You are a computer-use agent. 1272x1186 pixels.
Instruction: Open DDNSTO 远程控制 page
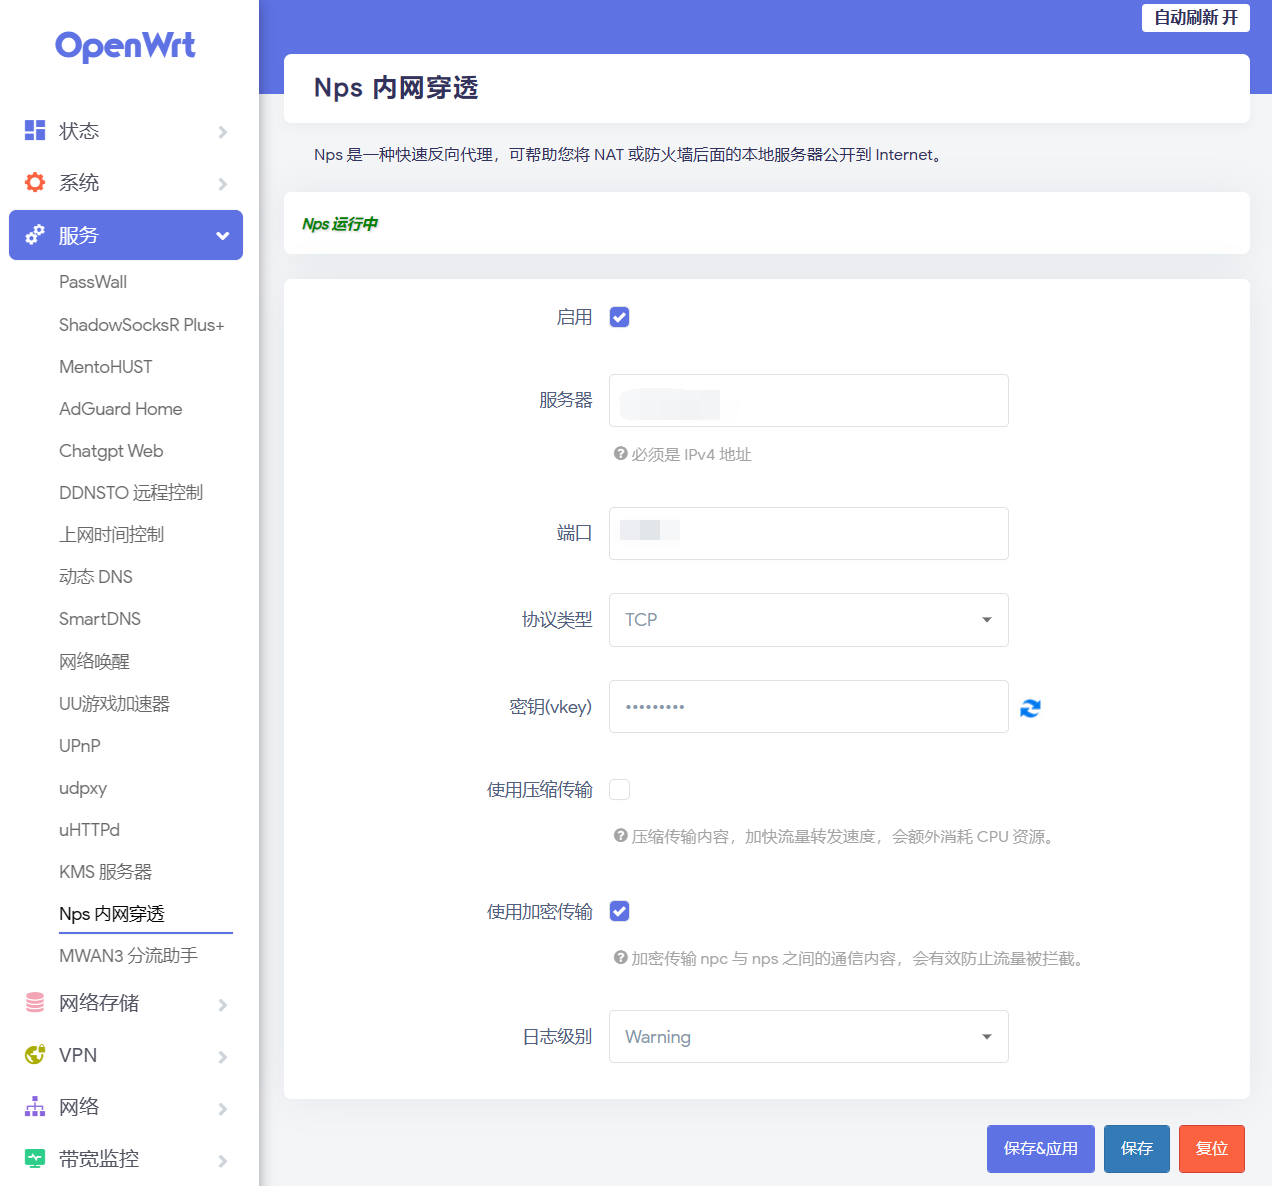click(x=131, y=493)
